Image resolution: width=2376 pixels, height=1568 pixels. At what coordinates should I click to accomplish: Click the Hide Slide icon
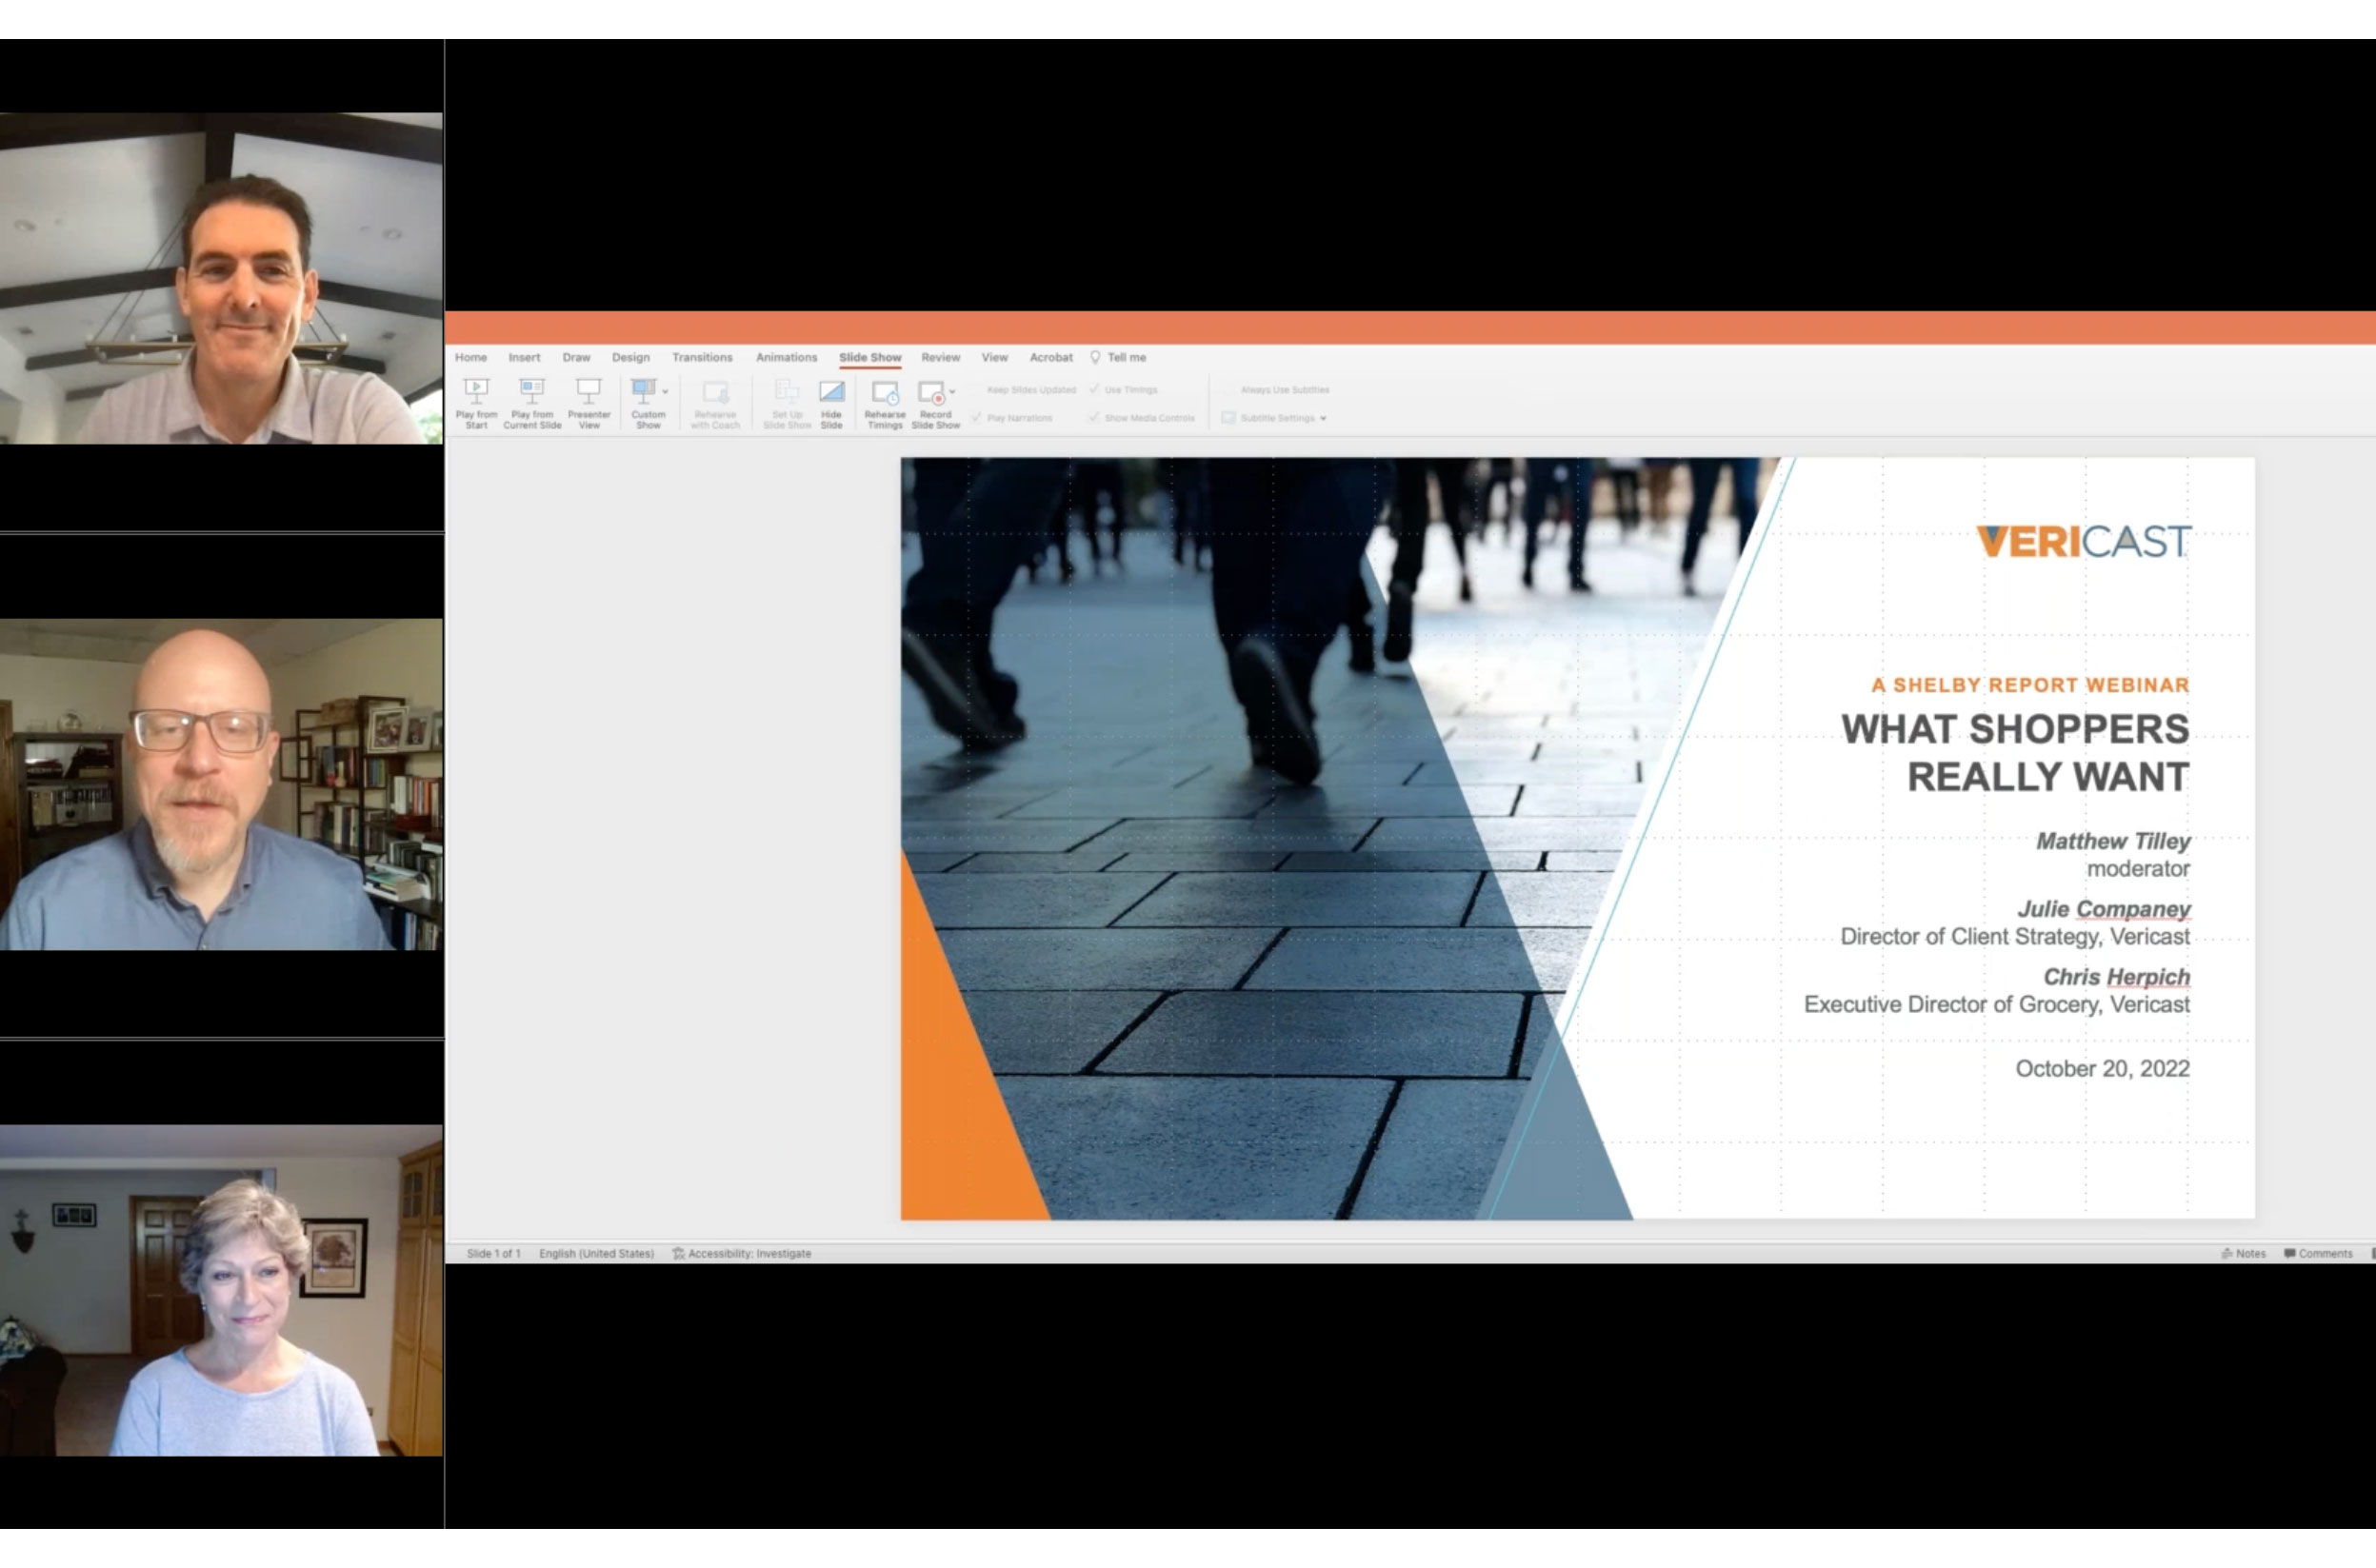pyautogui.click(x=831, y=391)
